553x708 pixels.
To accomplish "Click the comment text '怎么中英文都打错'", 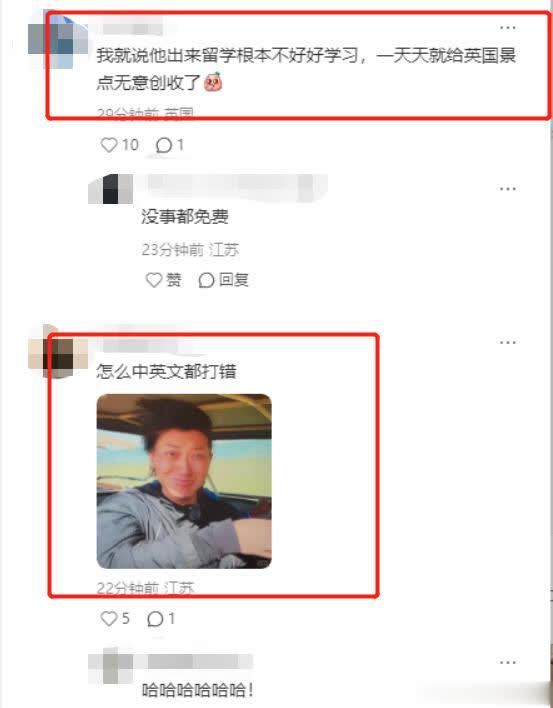I will point(166,372).
